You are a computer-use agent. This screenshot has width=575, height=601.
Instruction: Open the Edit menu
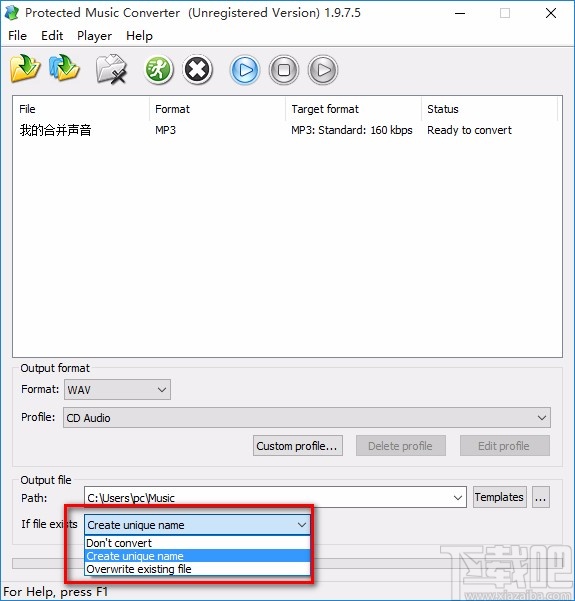52,36
